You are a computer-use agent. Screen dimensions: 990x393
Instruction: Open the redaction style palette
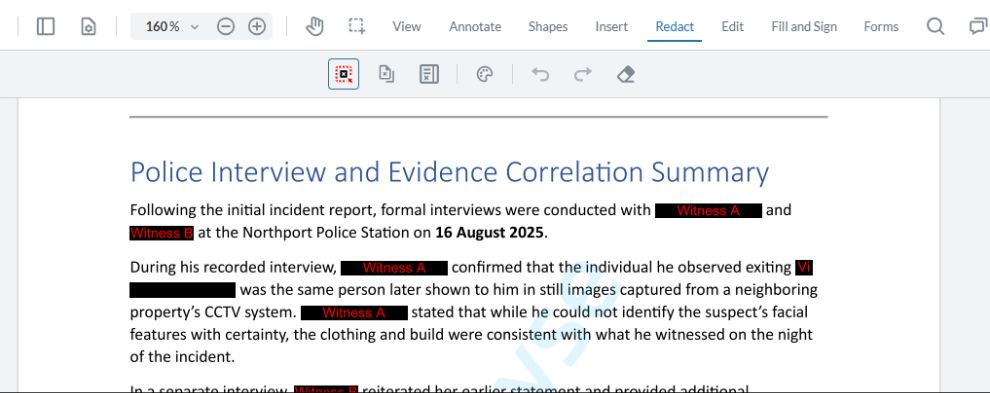(484, 75)
